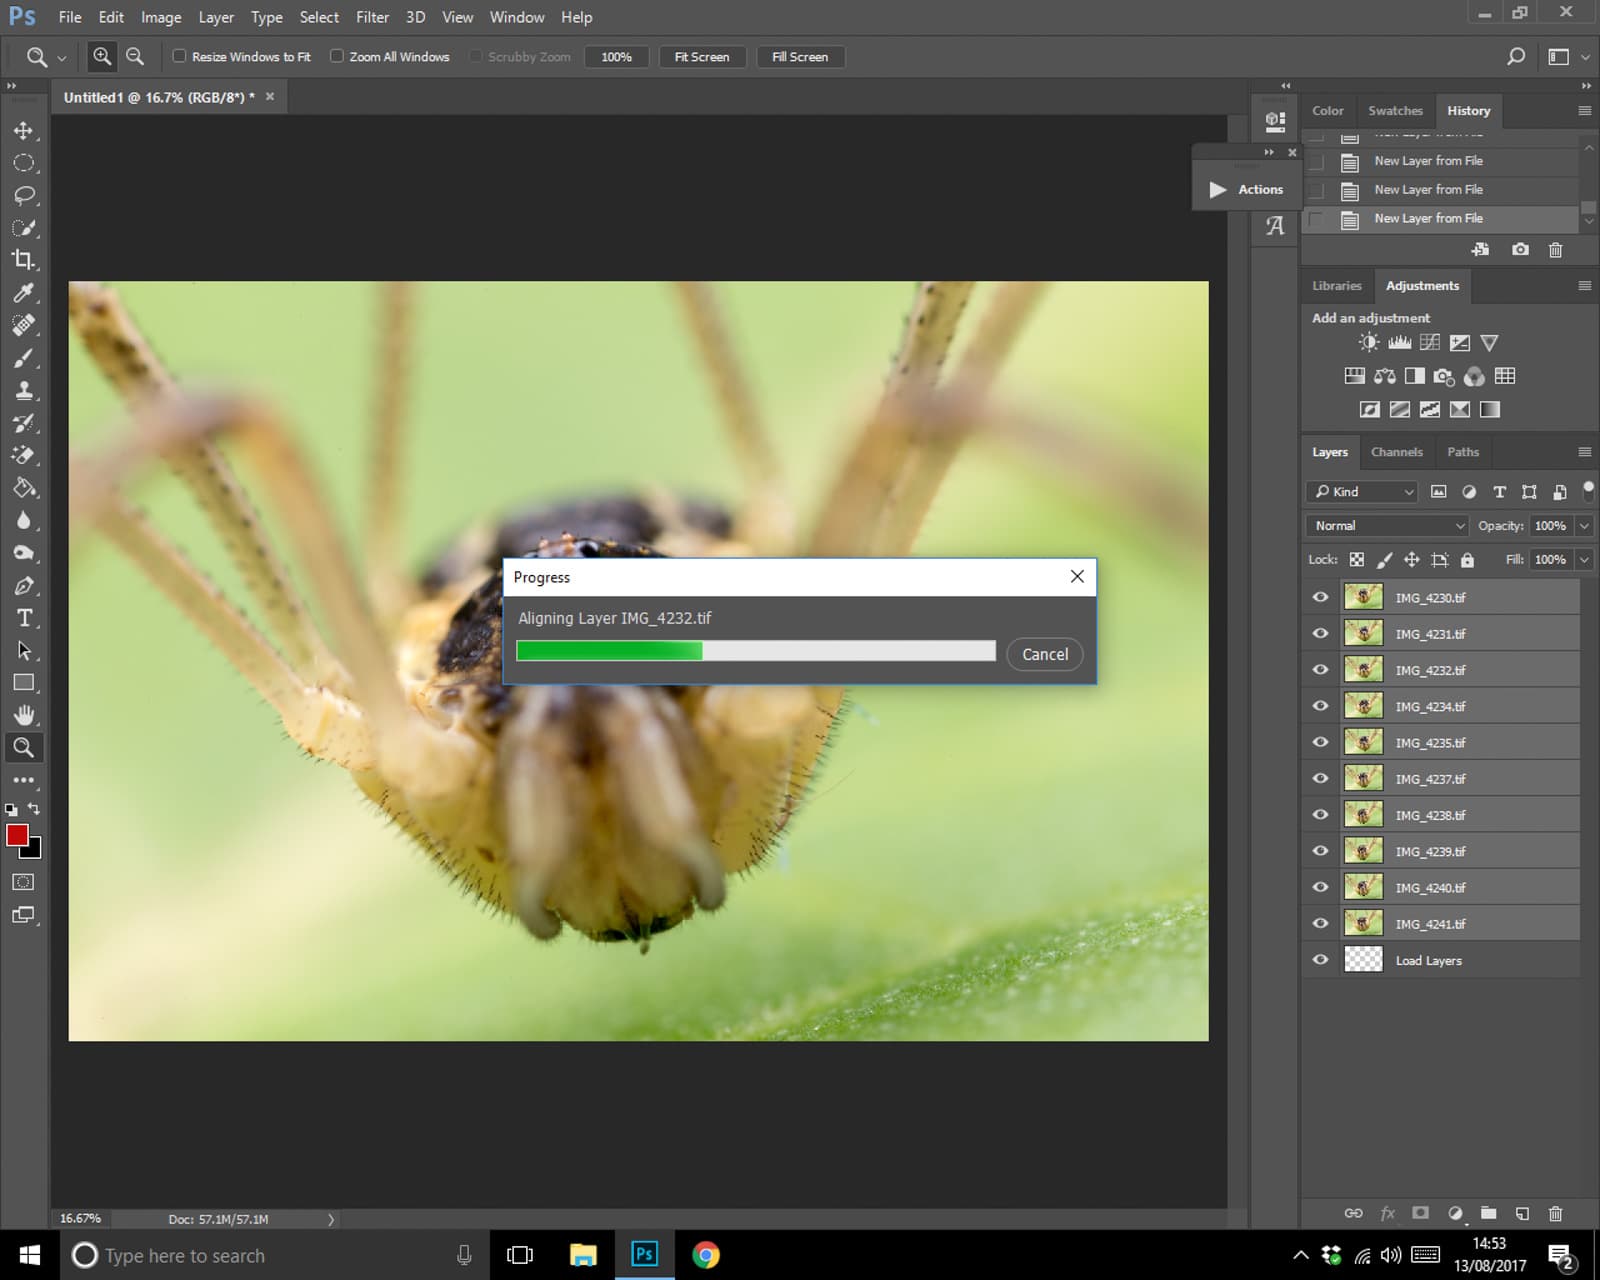Delete layer using Layers panel trash icon
1600x1280 pixels.
[1555, 1213]
